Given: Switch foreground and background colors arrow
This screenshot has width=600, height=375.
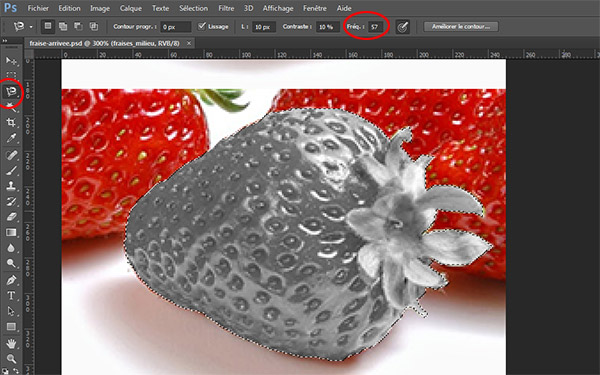Looking at the screenshot, I should point(16,371).
